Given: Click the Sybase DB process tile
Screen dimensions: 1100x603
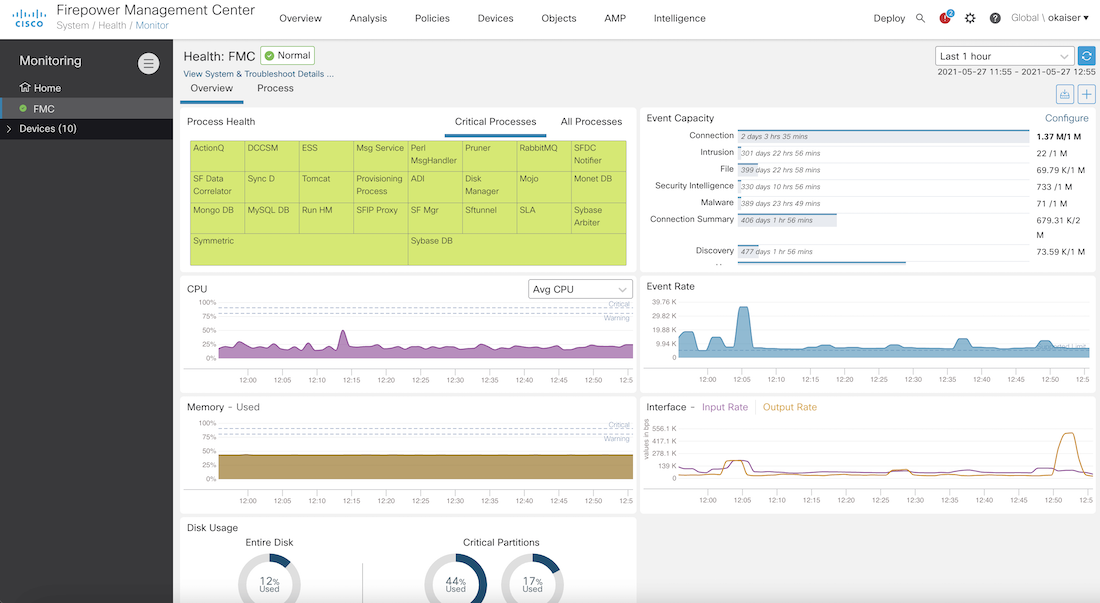Looking at the screenshot, I should (517, 250).
